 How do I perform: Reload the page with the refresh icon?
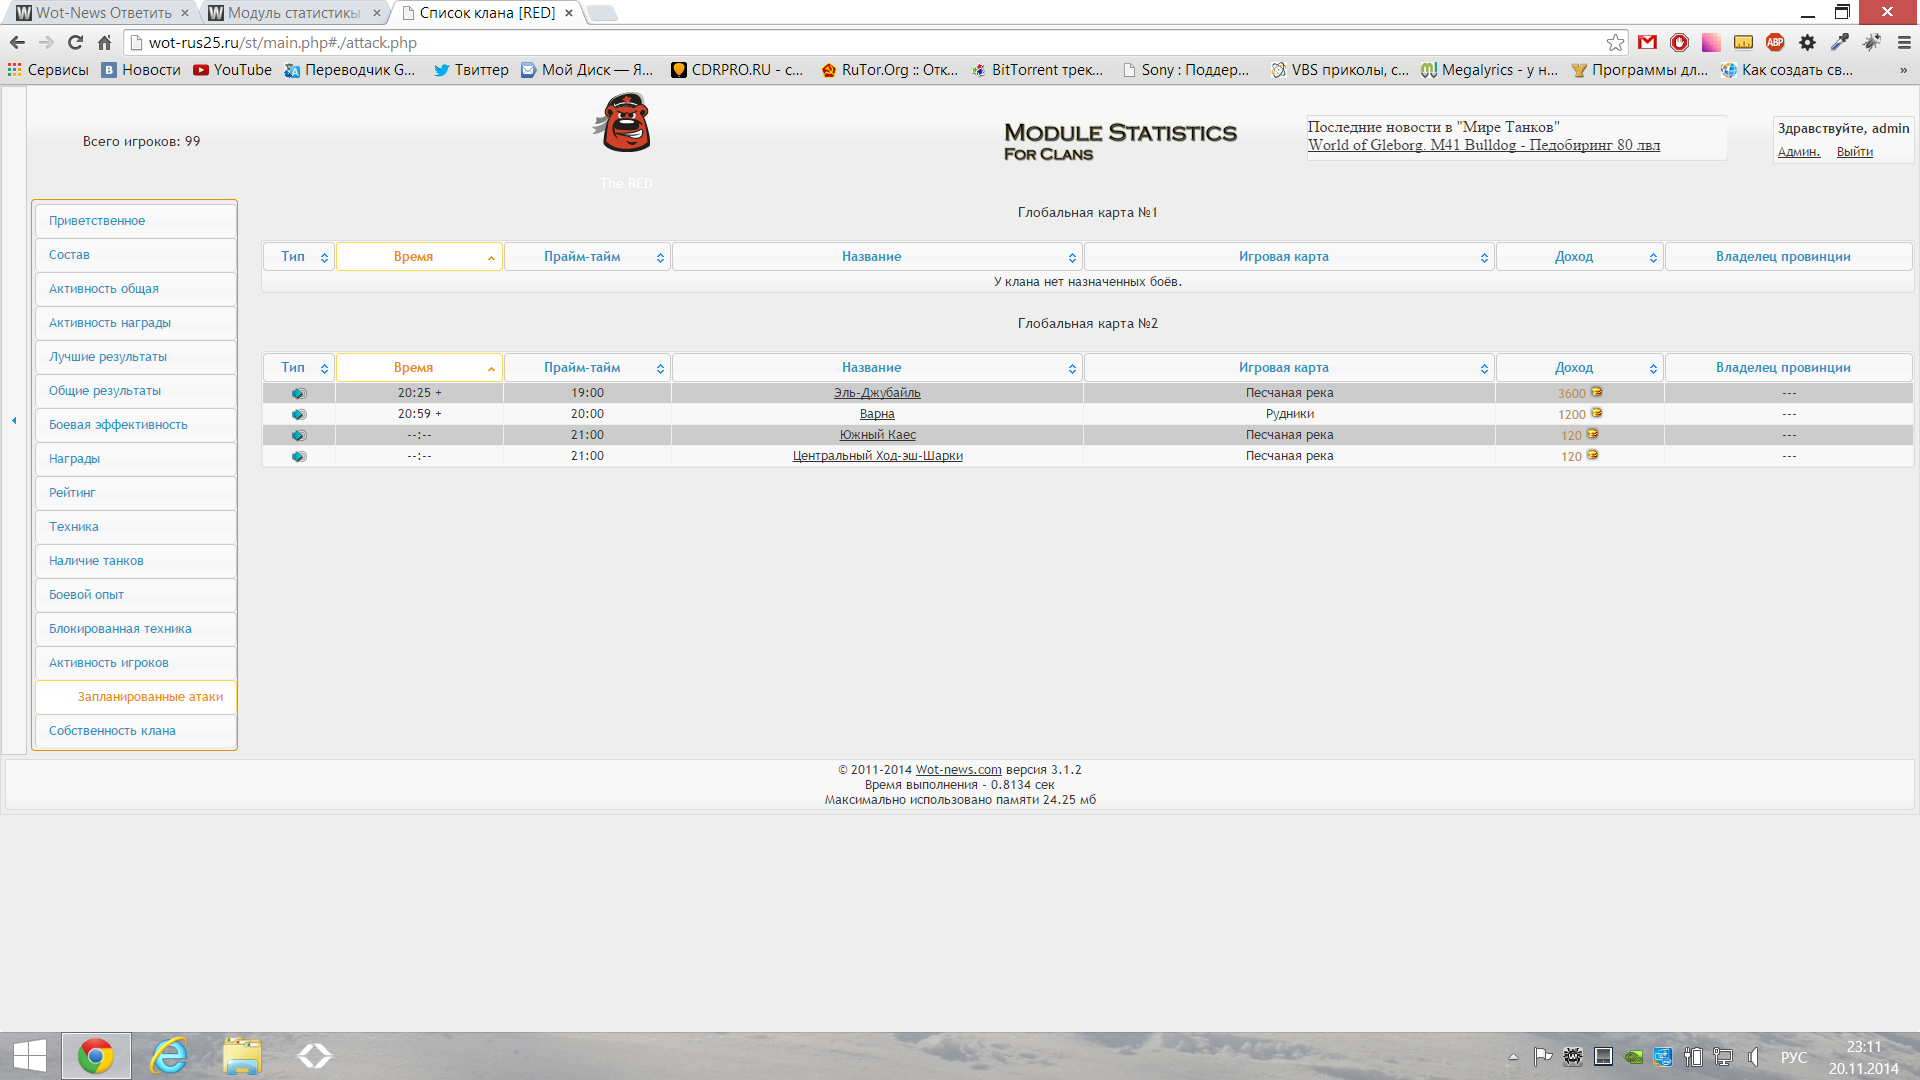[75, 42]
